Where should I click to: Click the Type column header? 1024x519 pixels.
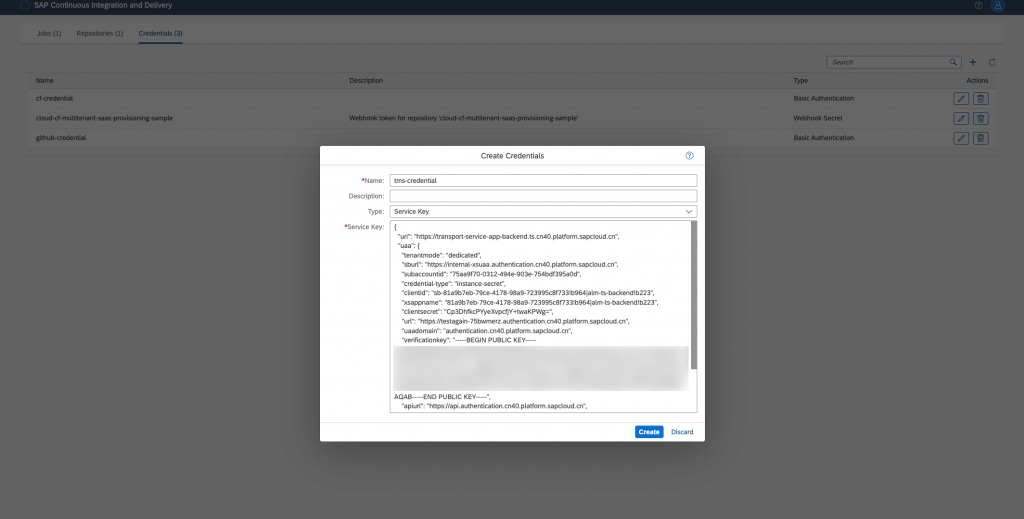[801, 80]
